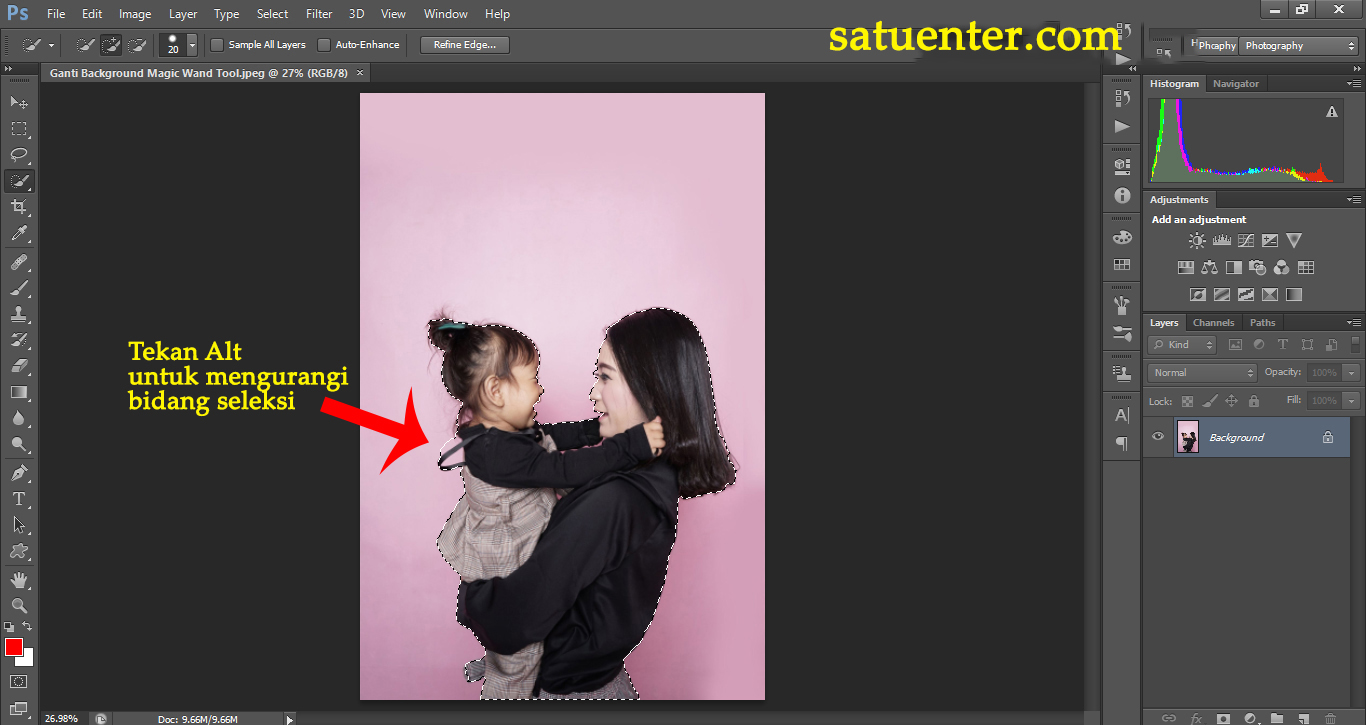Click the Background layer thumbnail
The width and height of the screenshot is (1366, 725).
coord(1188,437)
